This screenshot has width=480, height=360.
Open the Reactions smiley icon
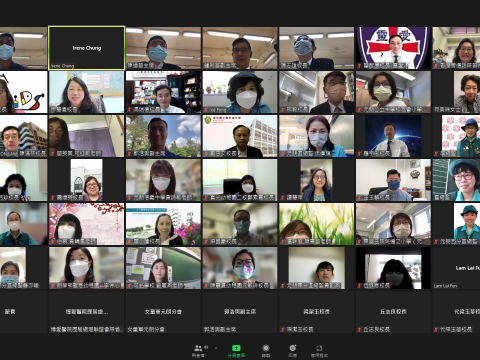point(293,348)
